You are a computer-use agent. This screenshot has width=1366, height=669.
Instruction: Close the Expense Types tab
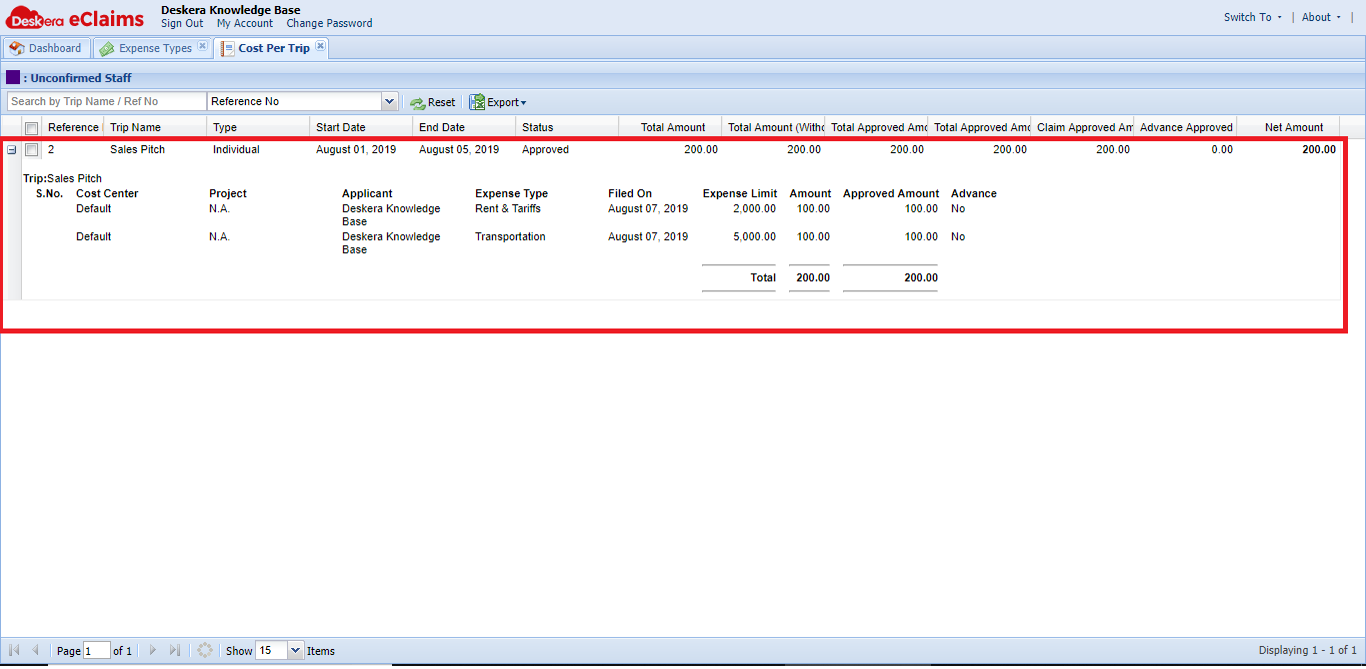pyautogui.click(x=202, y=46)
